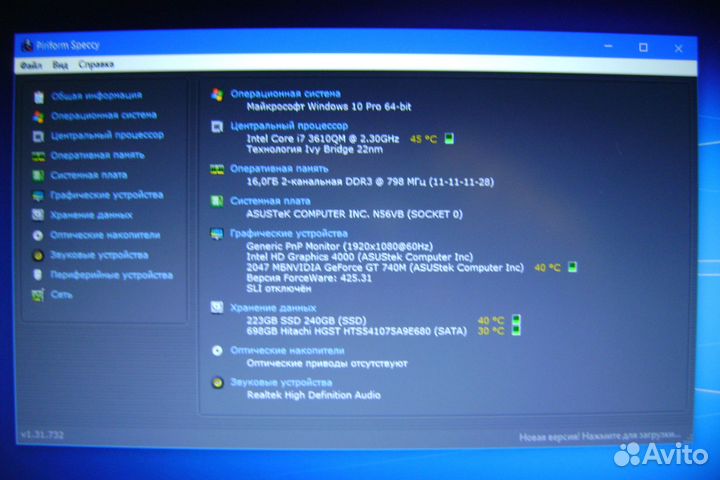The height and width of the screenshot is (480, 720).
Task: Click Hitachi 30 °C temperature indicator icon
Action: pyautogui.click(x=516, y=330)
